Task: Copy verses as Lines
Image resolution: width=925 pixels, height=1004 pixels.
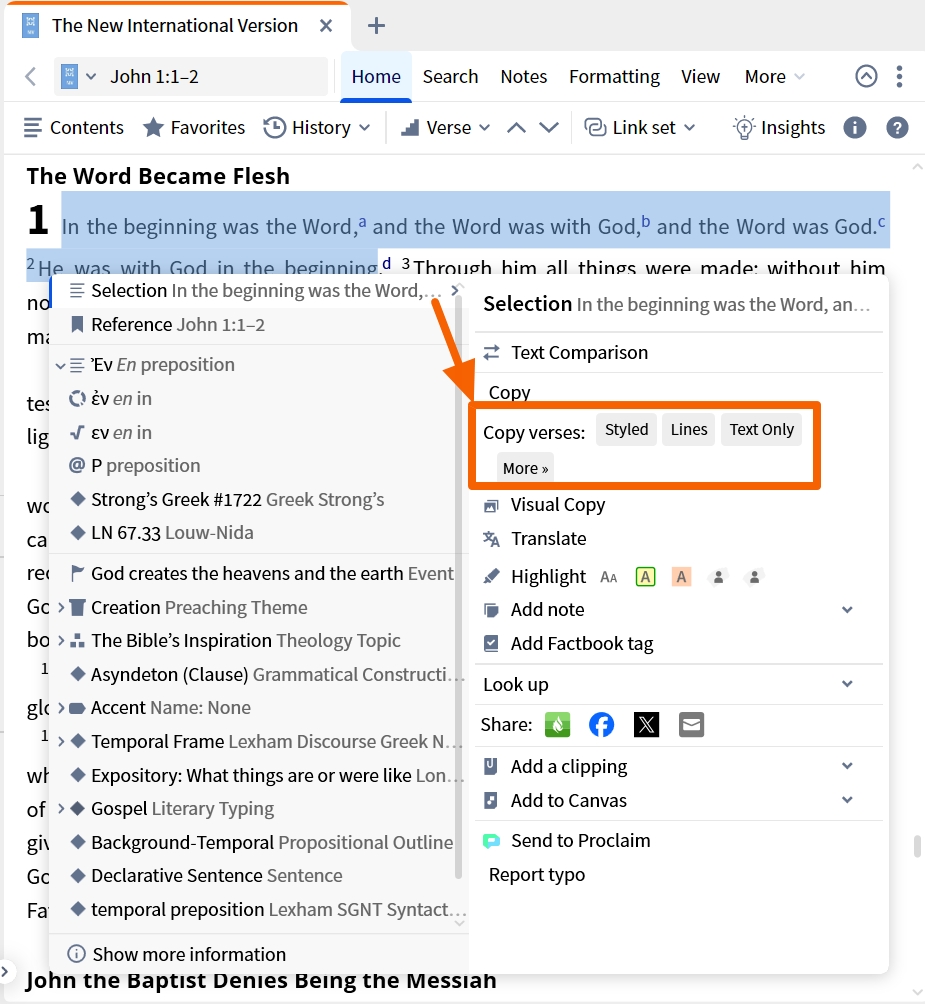Action: point(689,429)
